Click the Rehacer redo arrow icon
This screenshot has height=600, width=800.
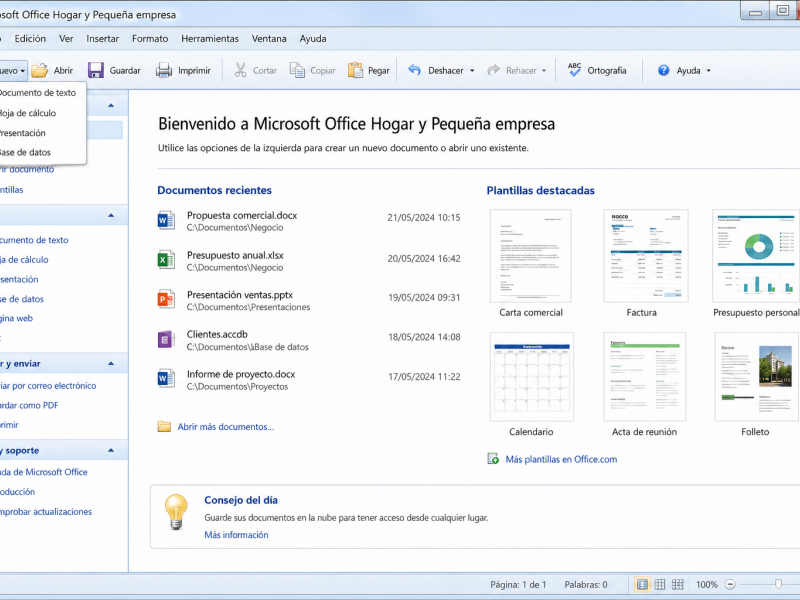tap(493, 70)
